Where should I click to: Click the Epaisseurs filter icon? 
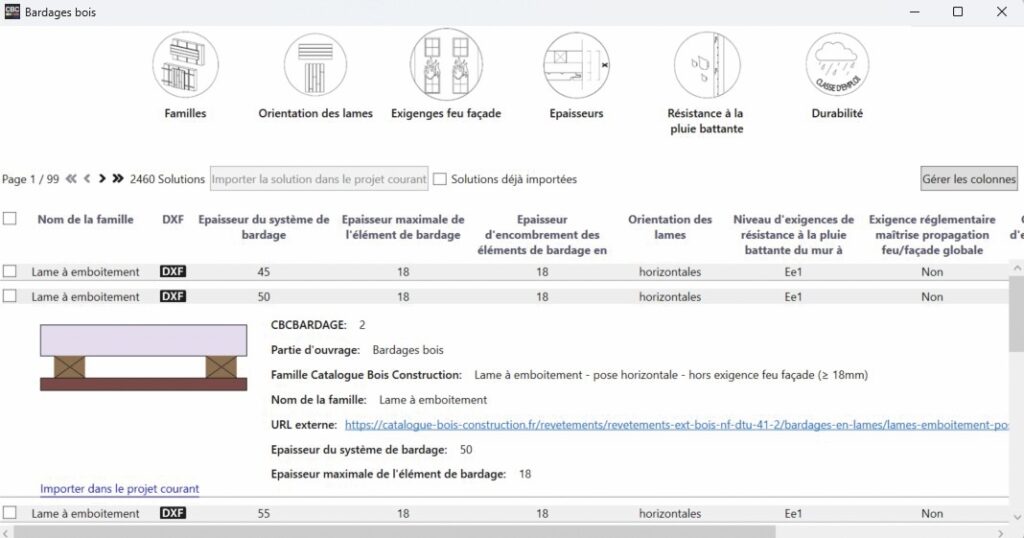click(x=576, y=64)
